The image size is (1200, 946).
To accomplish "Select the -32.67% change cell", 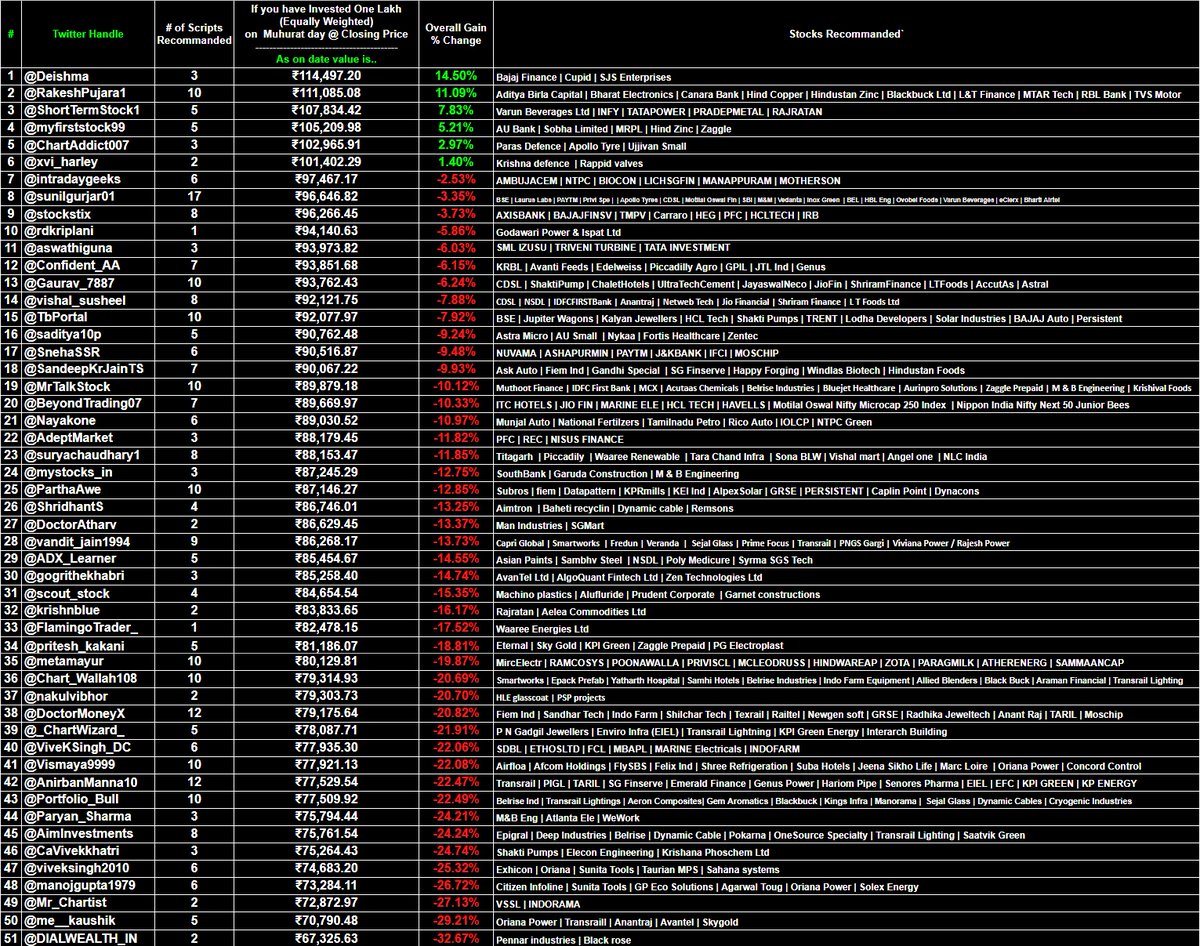I will [x=455, y=939].
